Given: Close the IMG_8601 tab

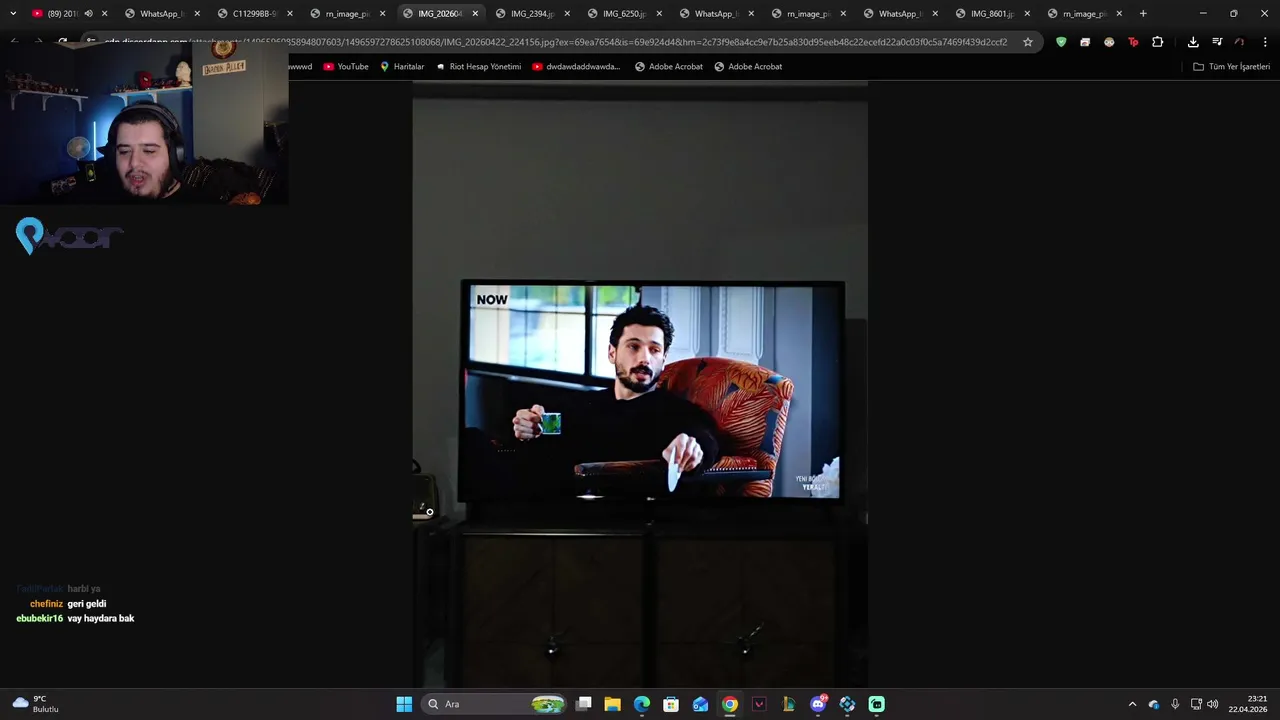Looking at the screenshot, I should click(1027, 14).
